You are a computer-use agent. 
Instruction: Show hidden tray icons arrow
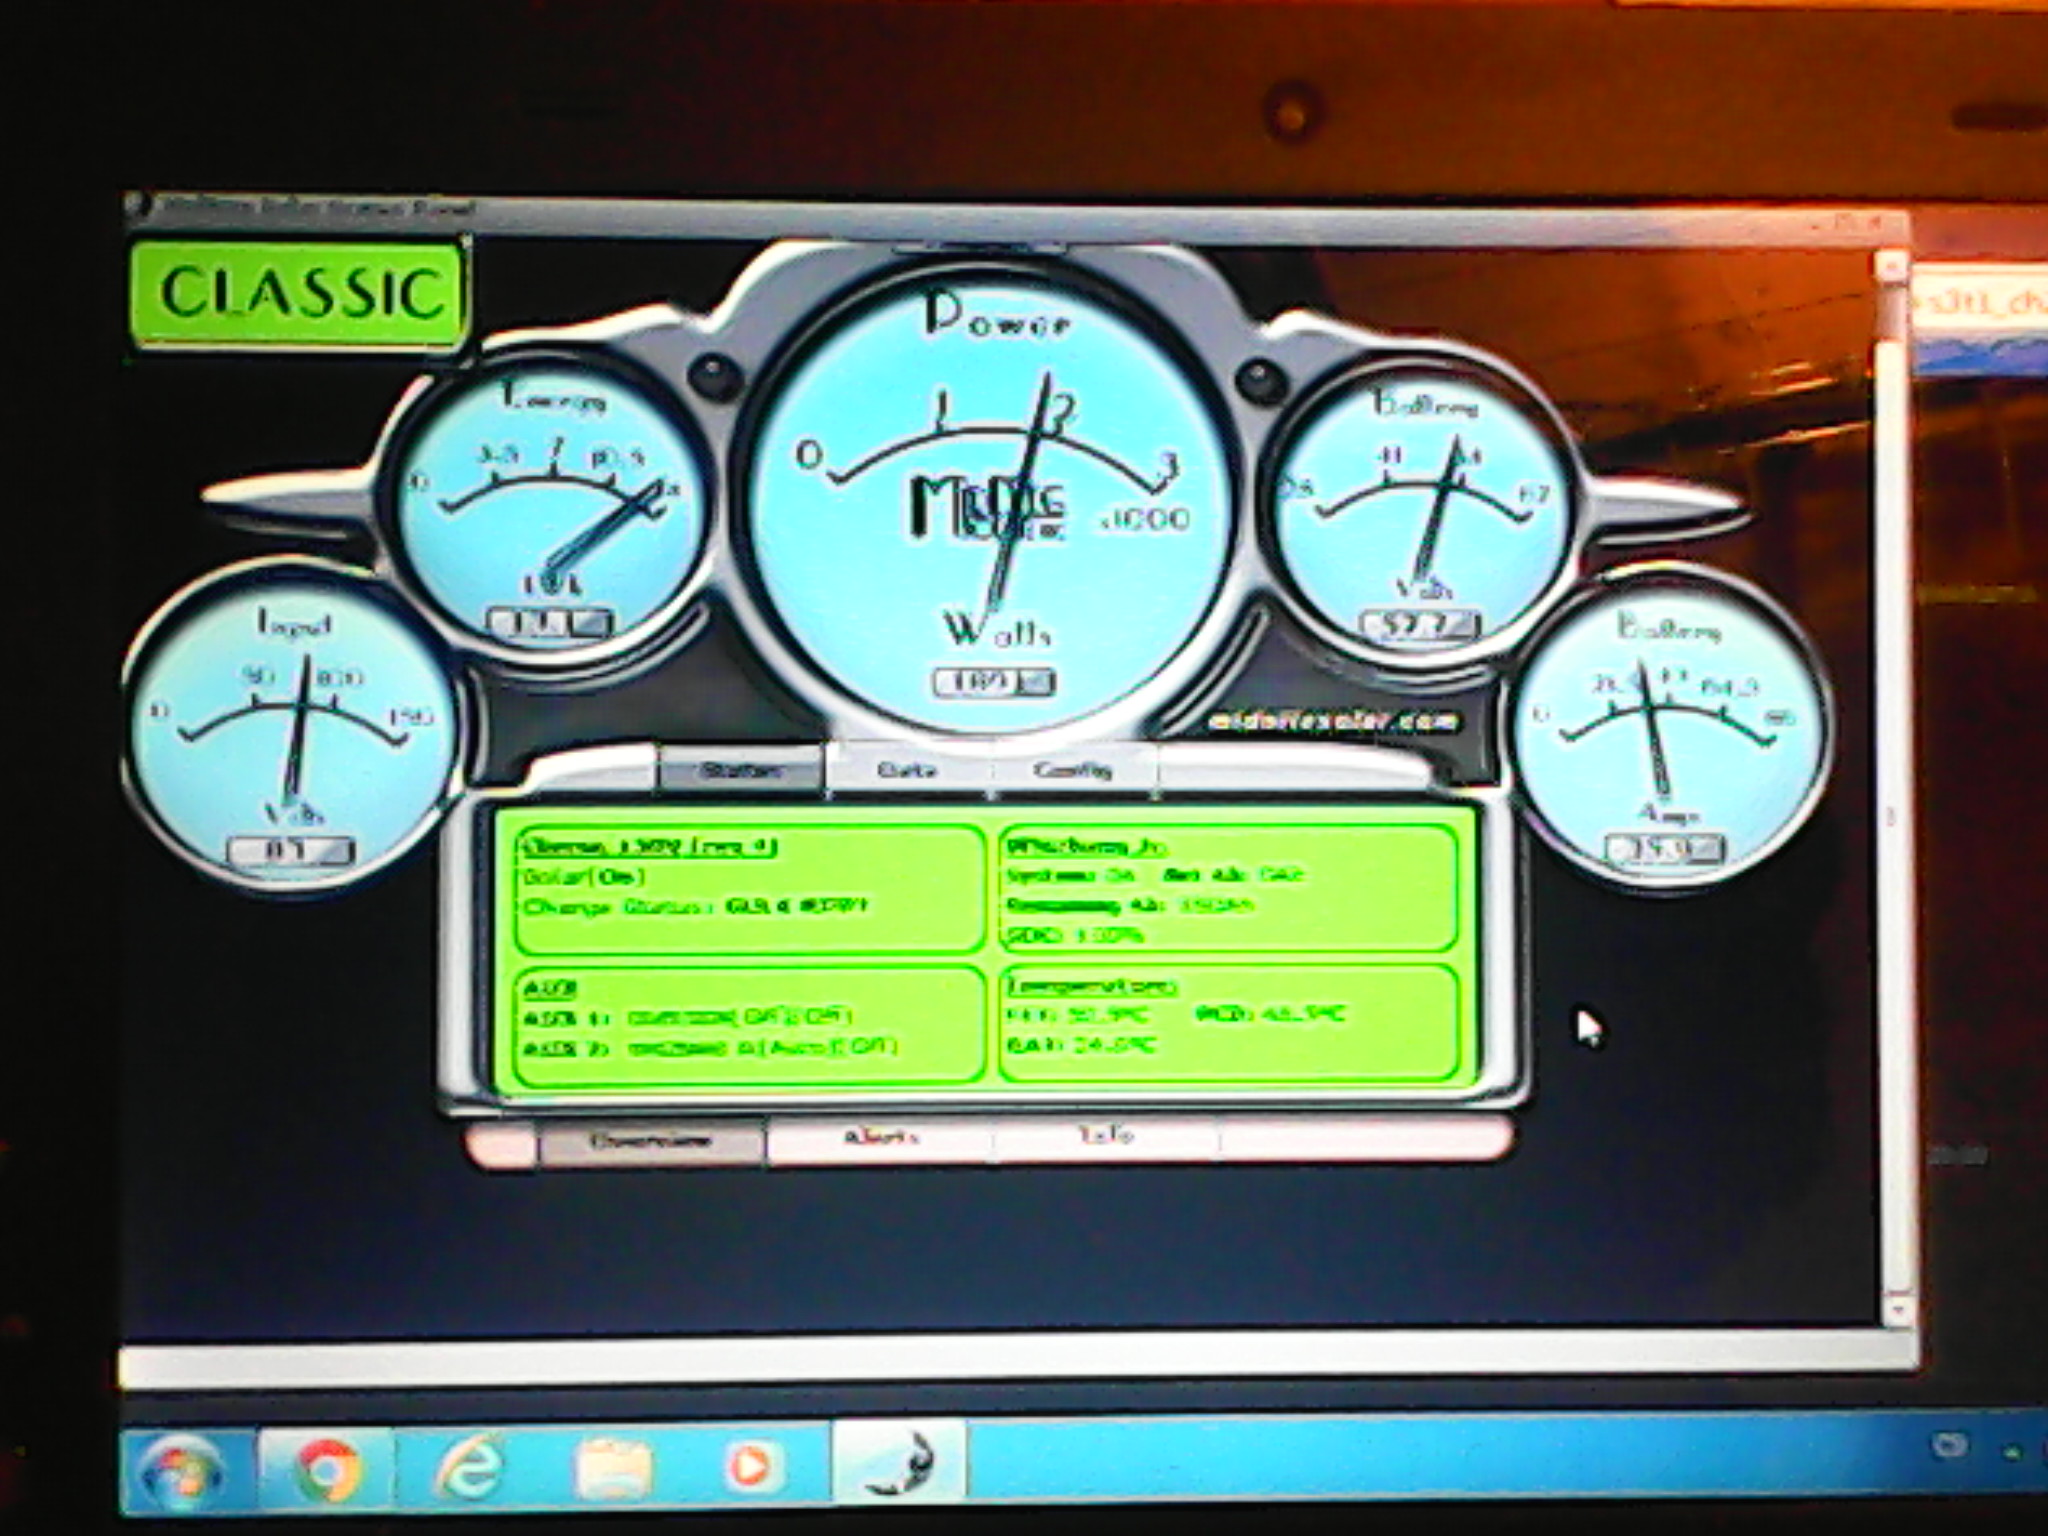(2013, 1452)
